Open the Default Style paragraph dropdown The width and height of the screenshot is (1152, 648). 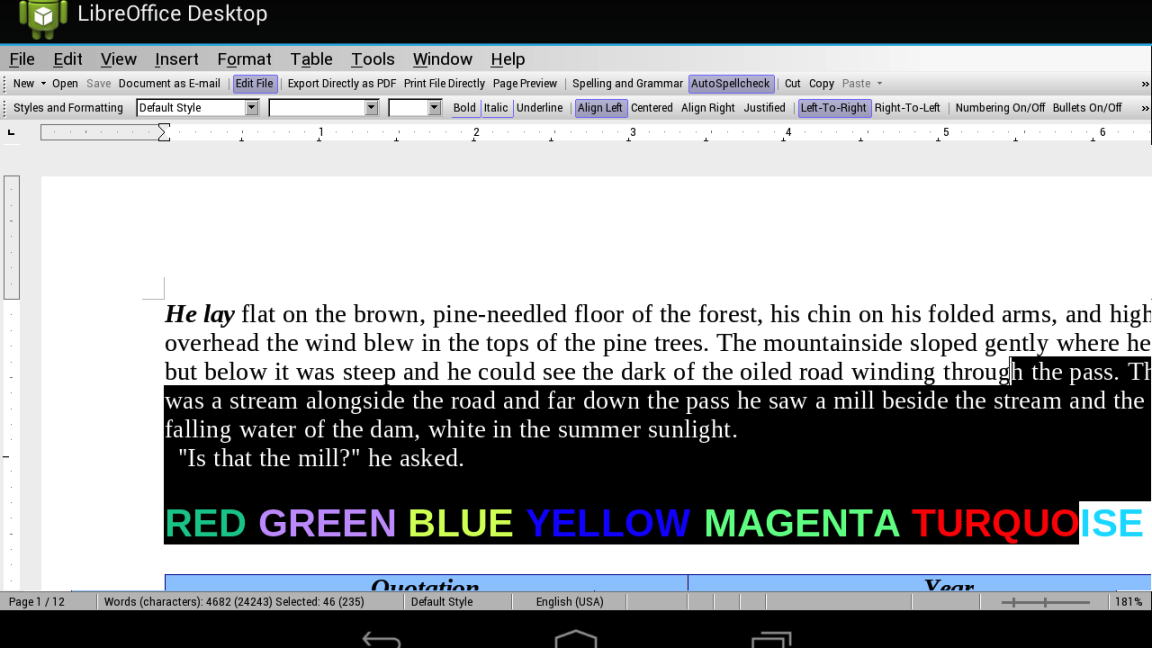tap(252, 108)
